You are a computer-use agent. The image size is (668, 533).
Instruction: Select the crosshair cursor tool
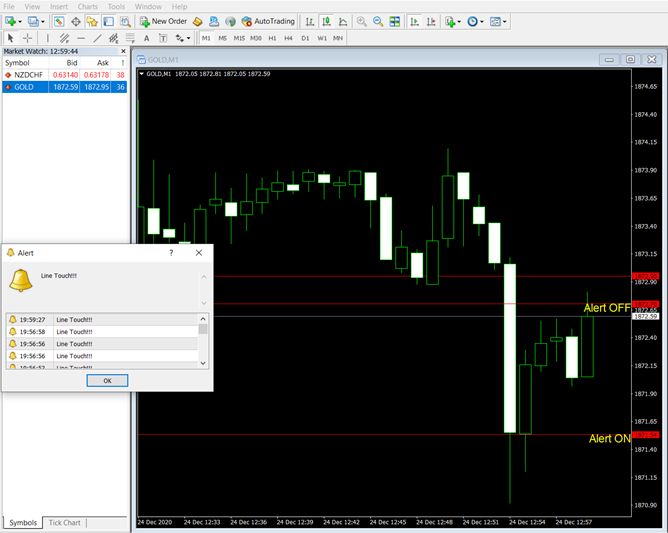(x=28, y=38)
